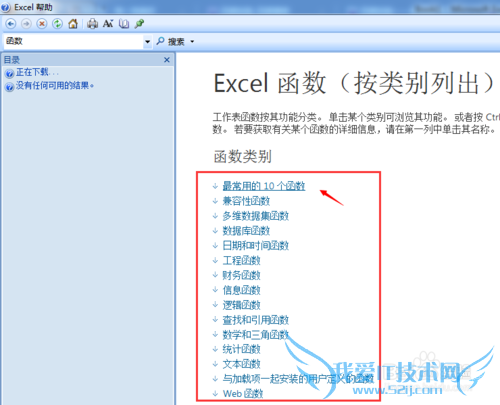This screenshot has height=405, width=500.
Task: Toggle the table of contents book icon
Action: click(x=124, y=24)
